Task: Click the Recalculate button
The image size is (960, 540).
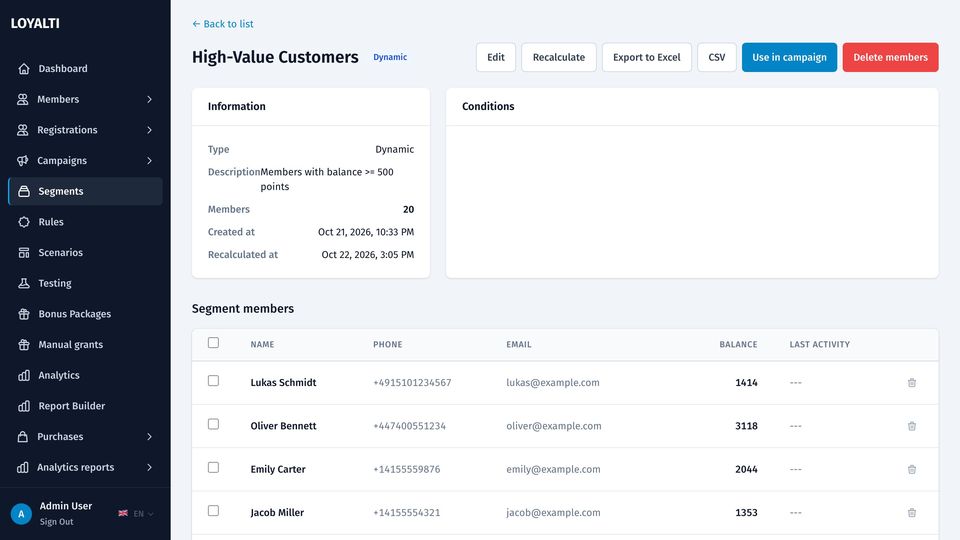Action: (559, 57)
